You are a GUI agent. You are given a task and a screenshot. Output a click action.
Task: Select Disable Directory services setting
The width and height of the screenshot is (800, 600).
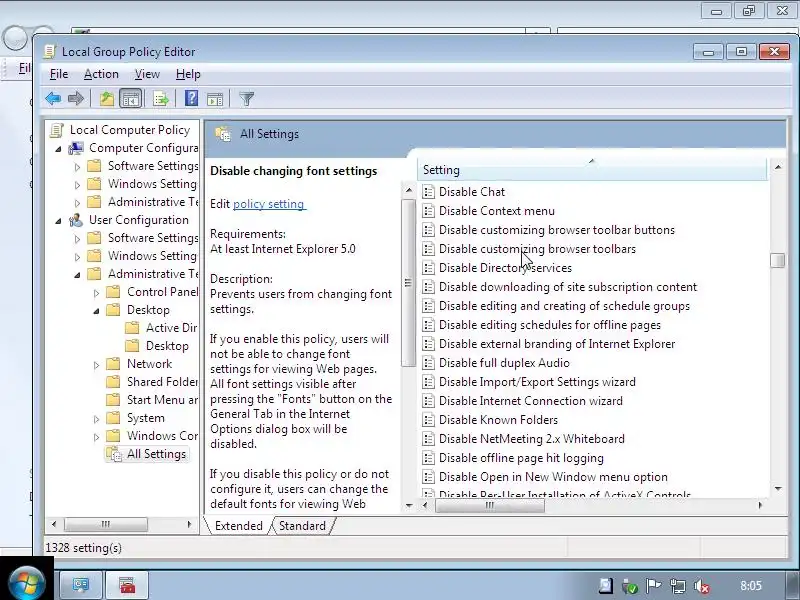[505, 268]
